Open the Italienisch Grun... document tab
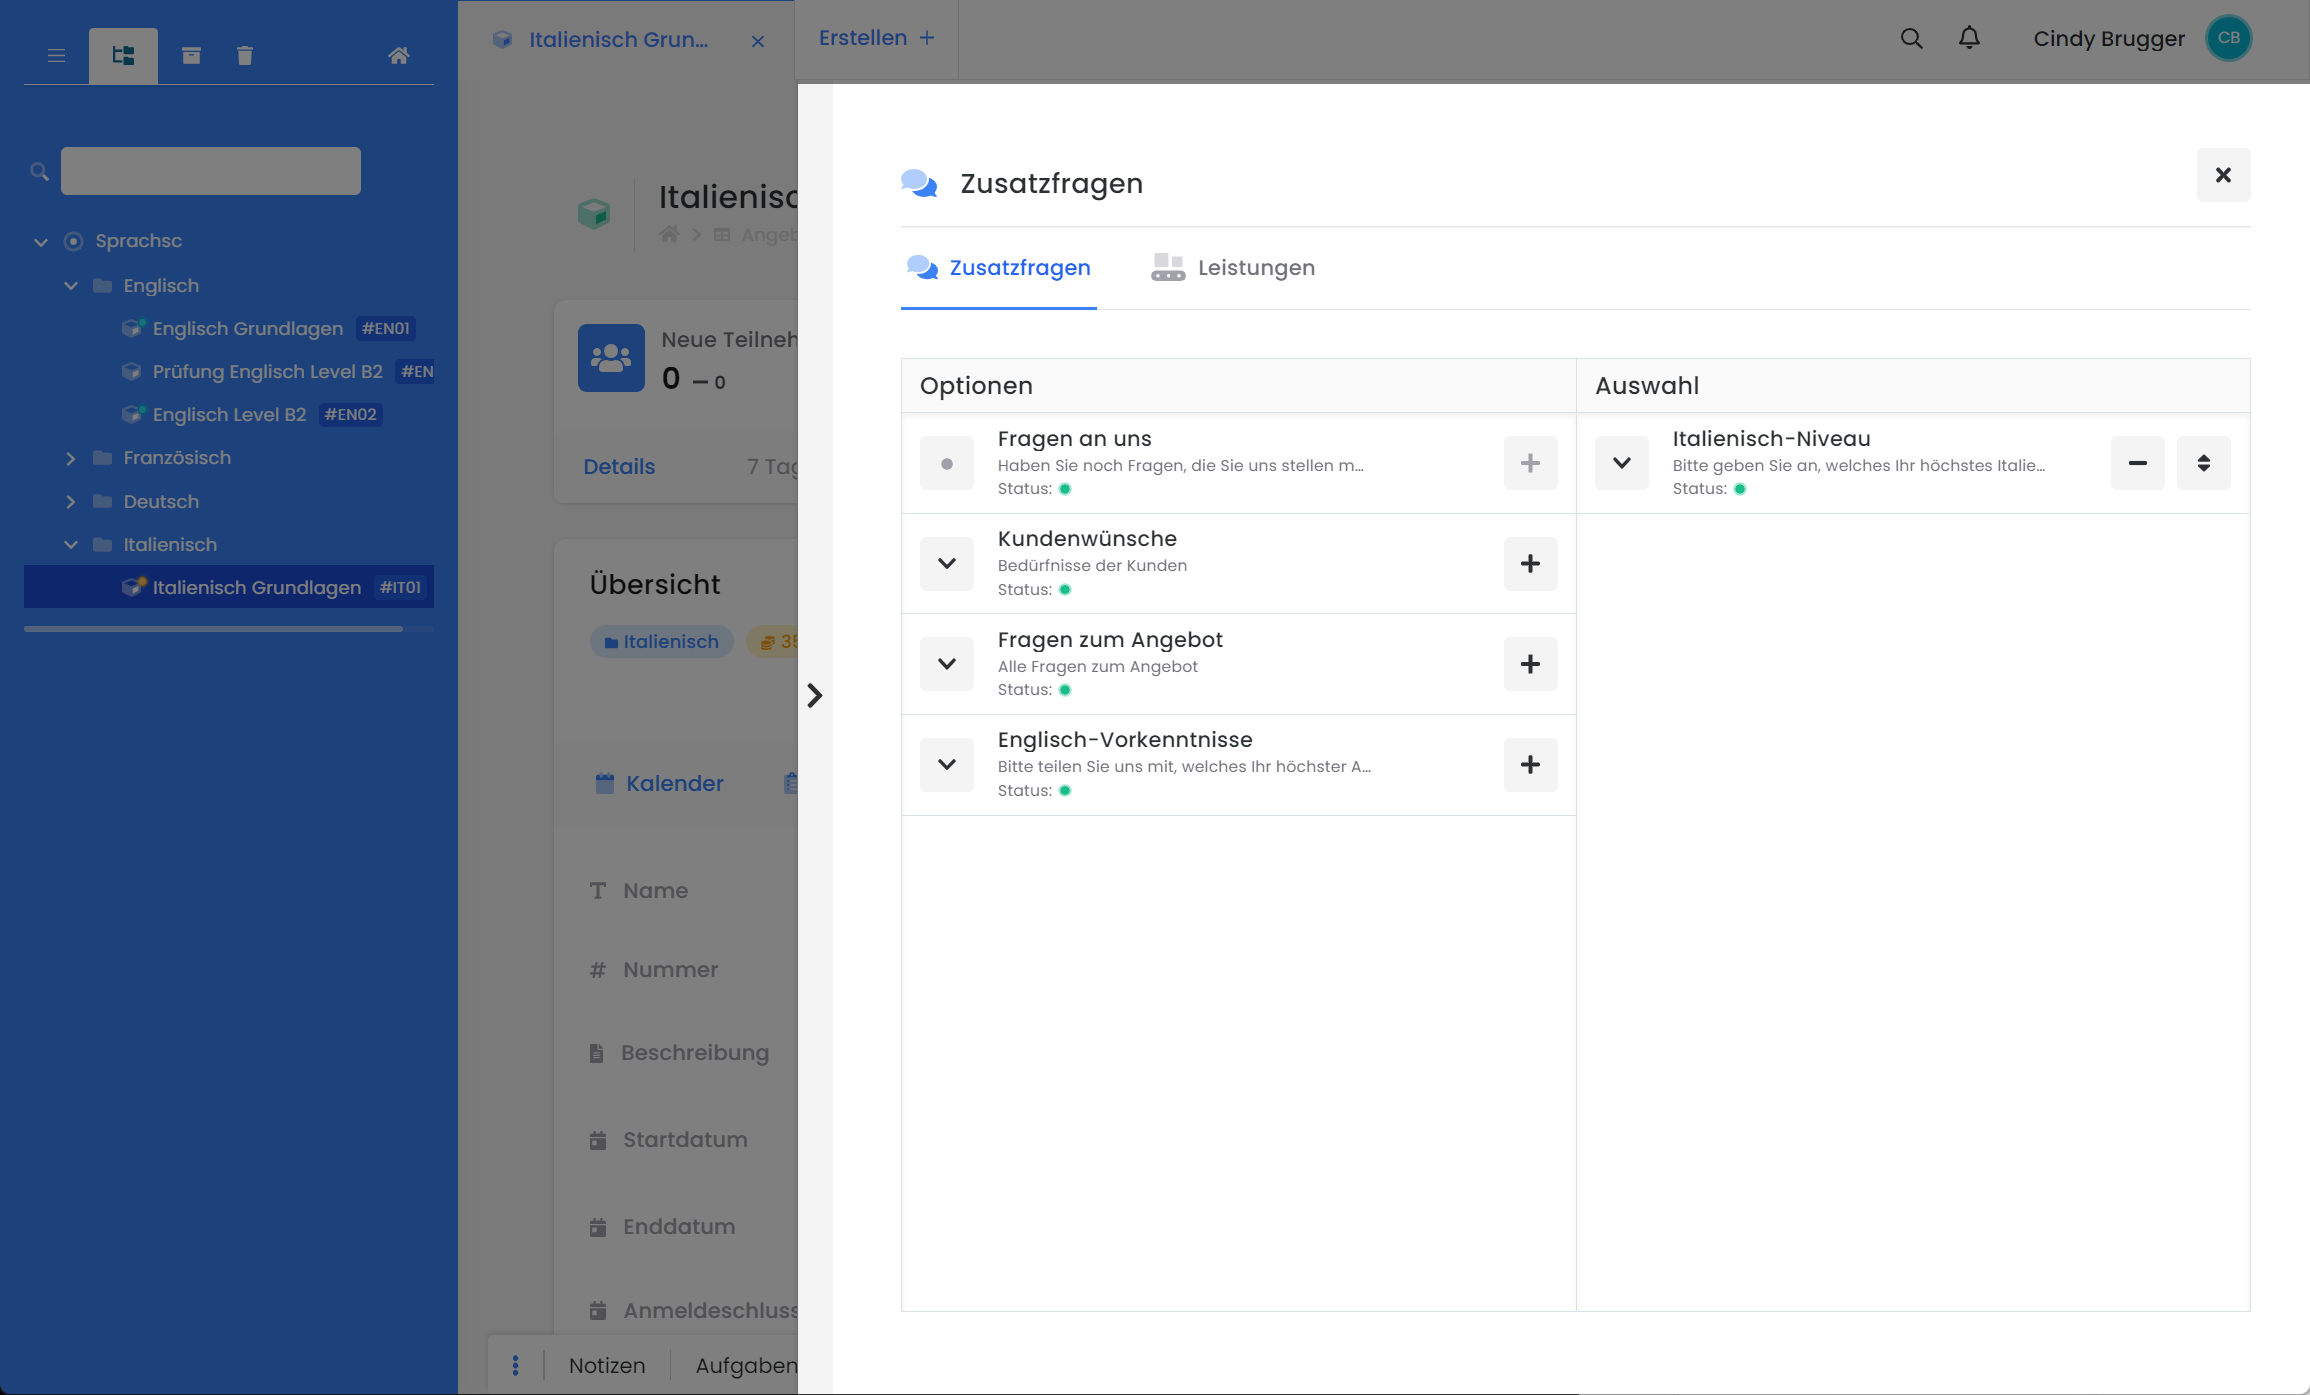The height and width of the screenshot is (1395, 2310). click(617, 40)
